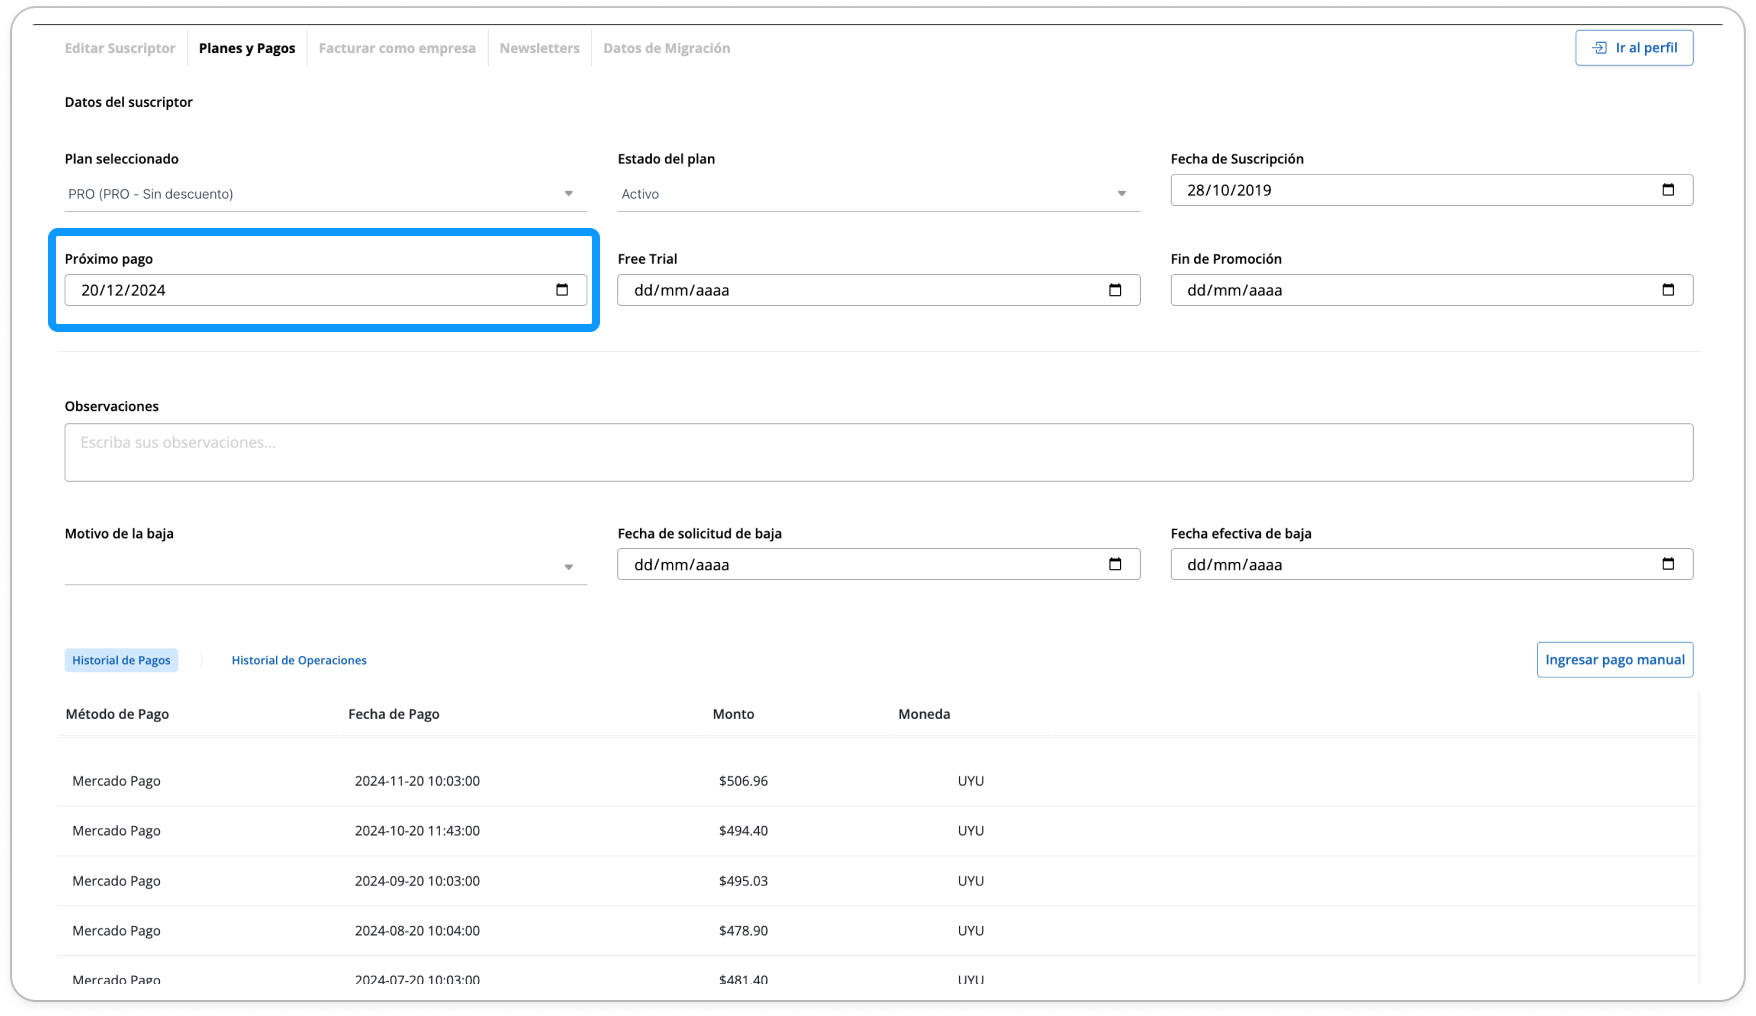
Task: Click the $506.96 amount cell
Action: pyautogui.click(x=743, y=781)
